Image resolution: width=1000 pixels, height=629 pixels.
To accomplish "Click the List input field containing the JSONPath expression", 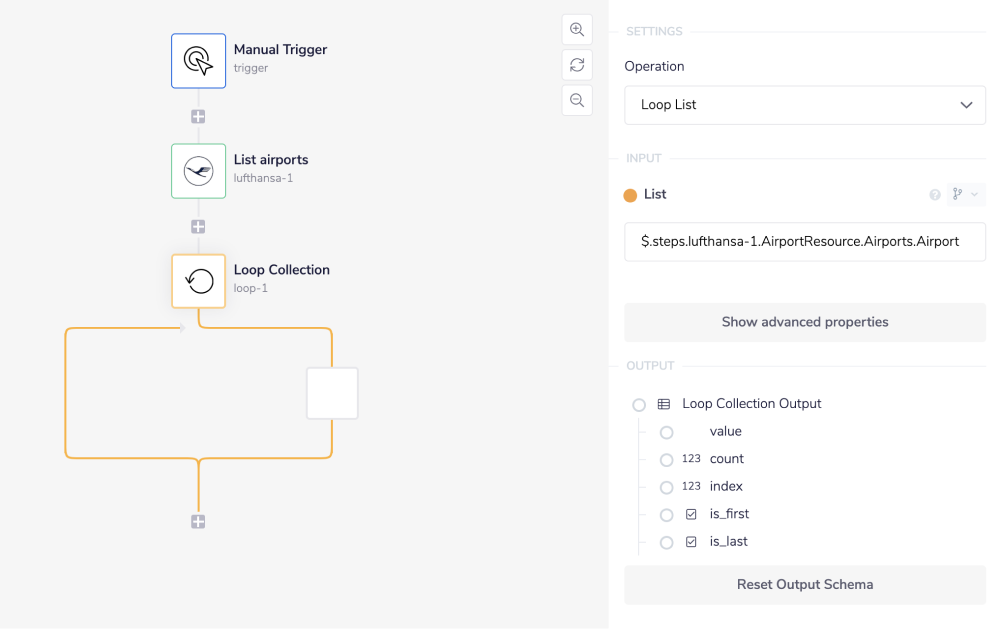I will coord(805,241).
